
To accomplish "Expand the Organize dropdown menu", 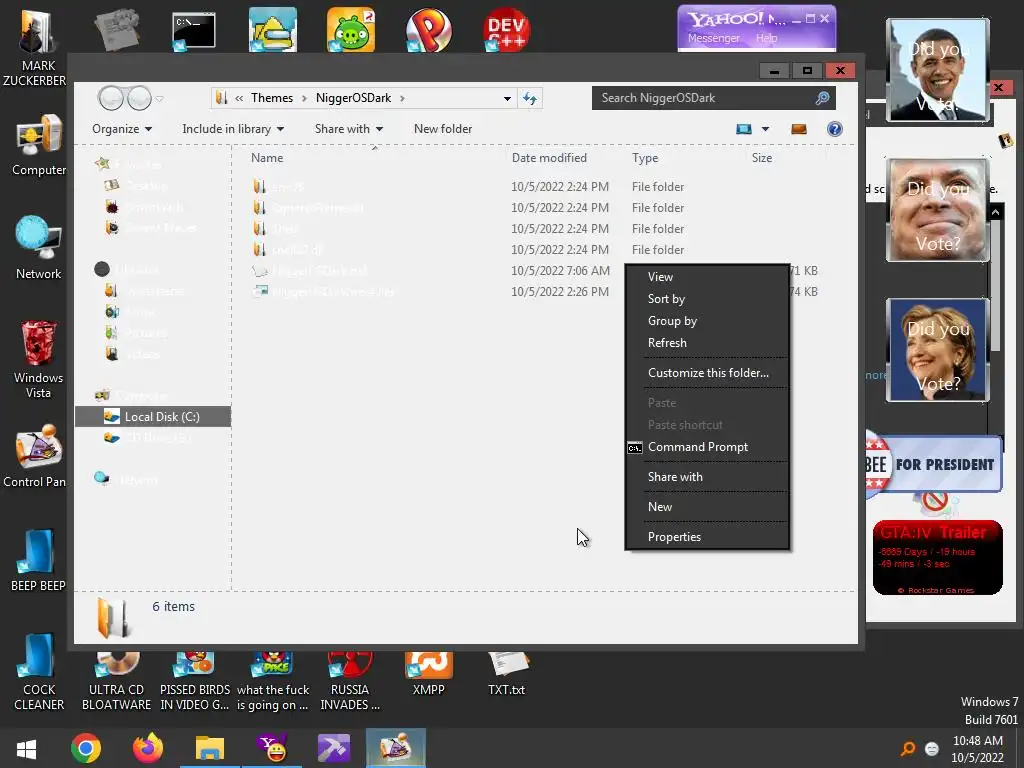I will [121, 129].
